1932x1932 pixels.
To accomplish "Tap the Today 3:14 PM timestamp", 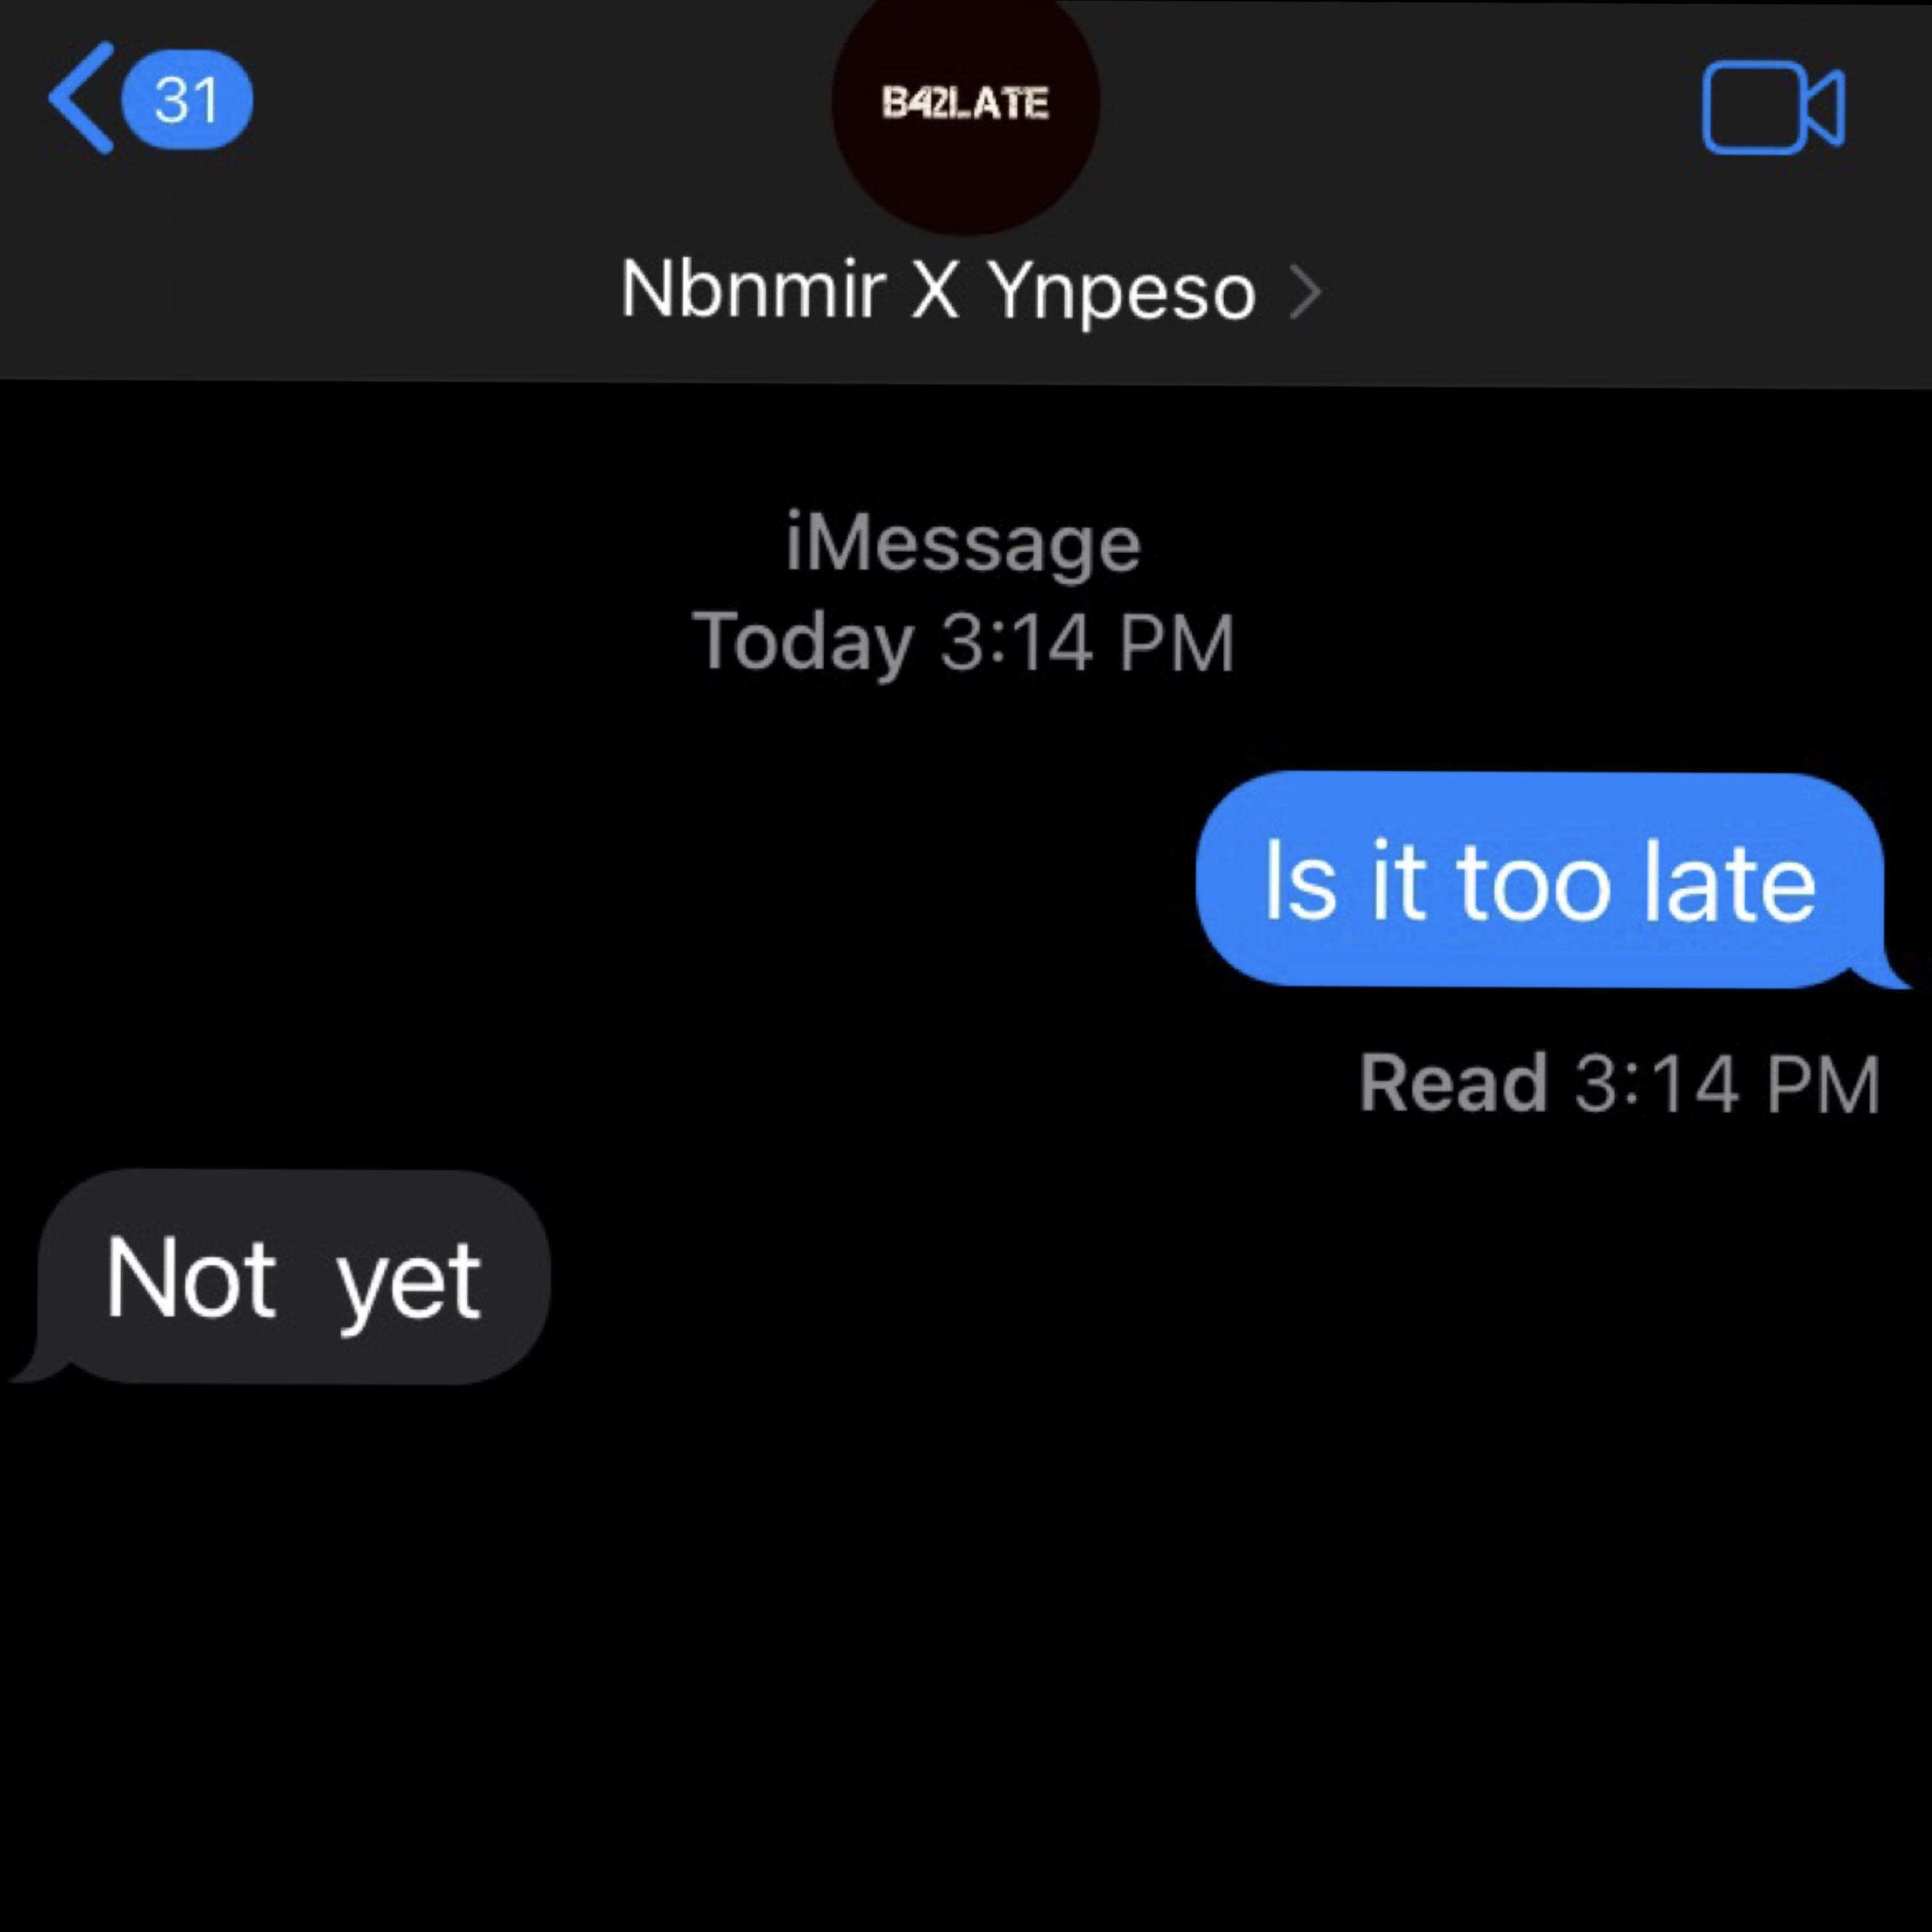I will 964,642.
